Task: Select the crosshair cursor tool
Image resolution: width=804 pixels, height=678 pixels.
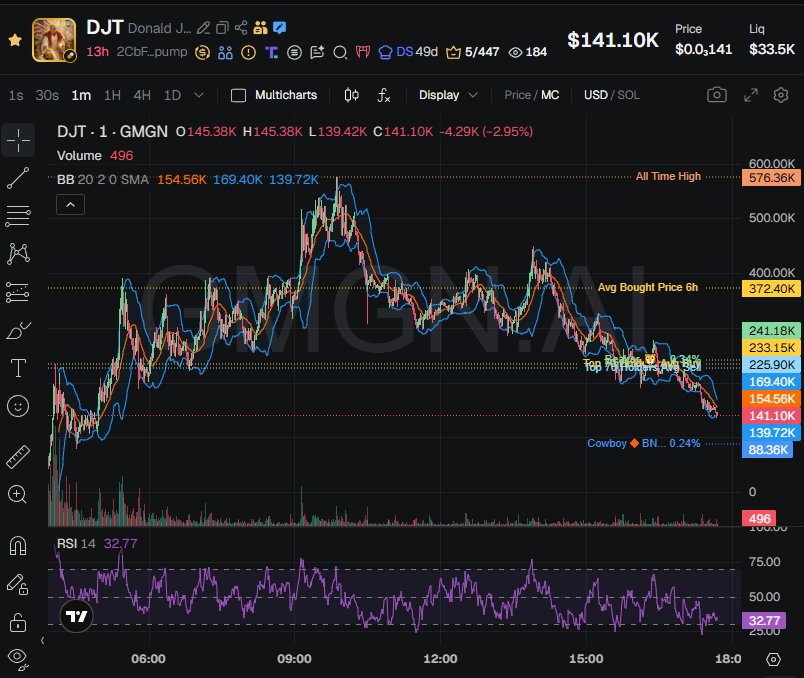Action: coord(18,140)
